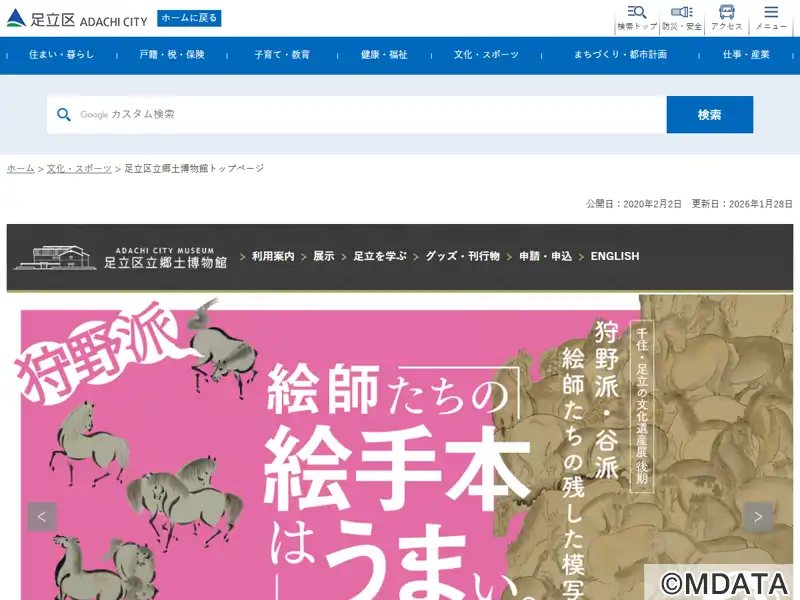The width and height of the screenshot is (800, 600).
Task: Click the Adachi City Museum logo
Action: pos(120,257)
